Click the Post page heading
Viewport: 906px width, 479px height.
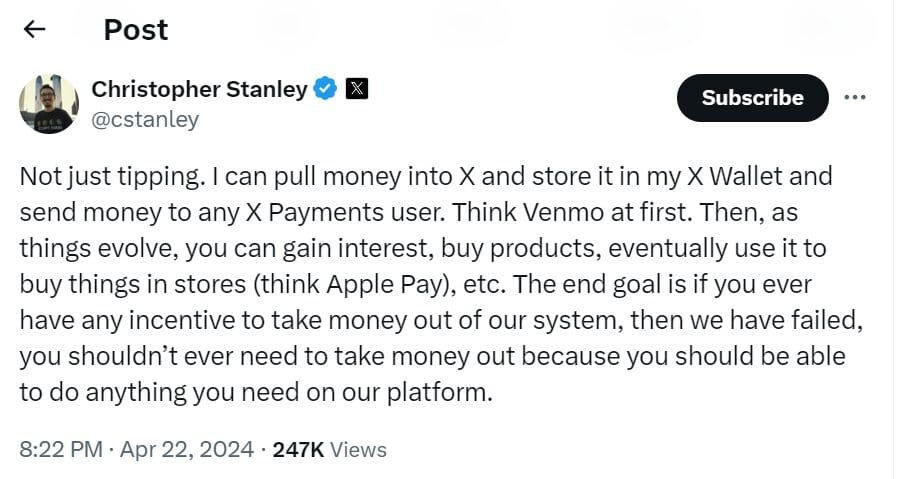[x=135, y=29]
